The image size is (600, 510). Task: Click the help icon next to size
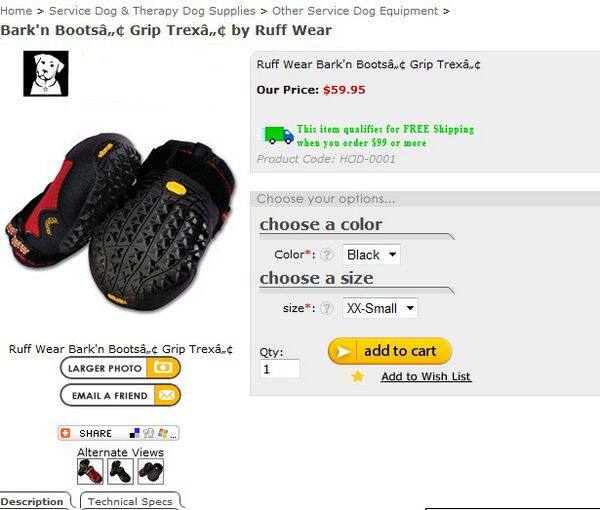coord(326,308)
